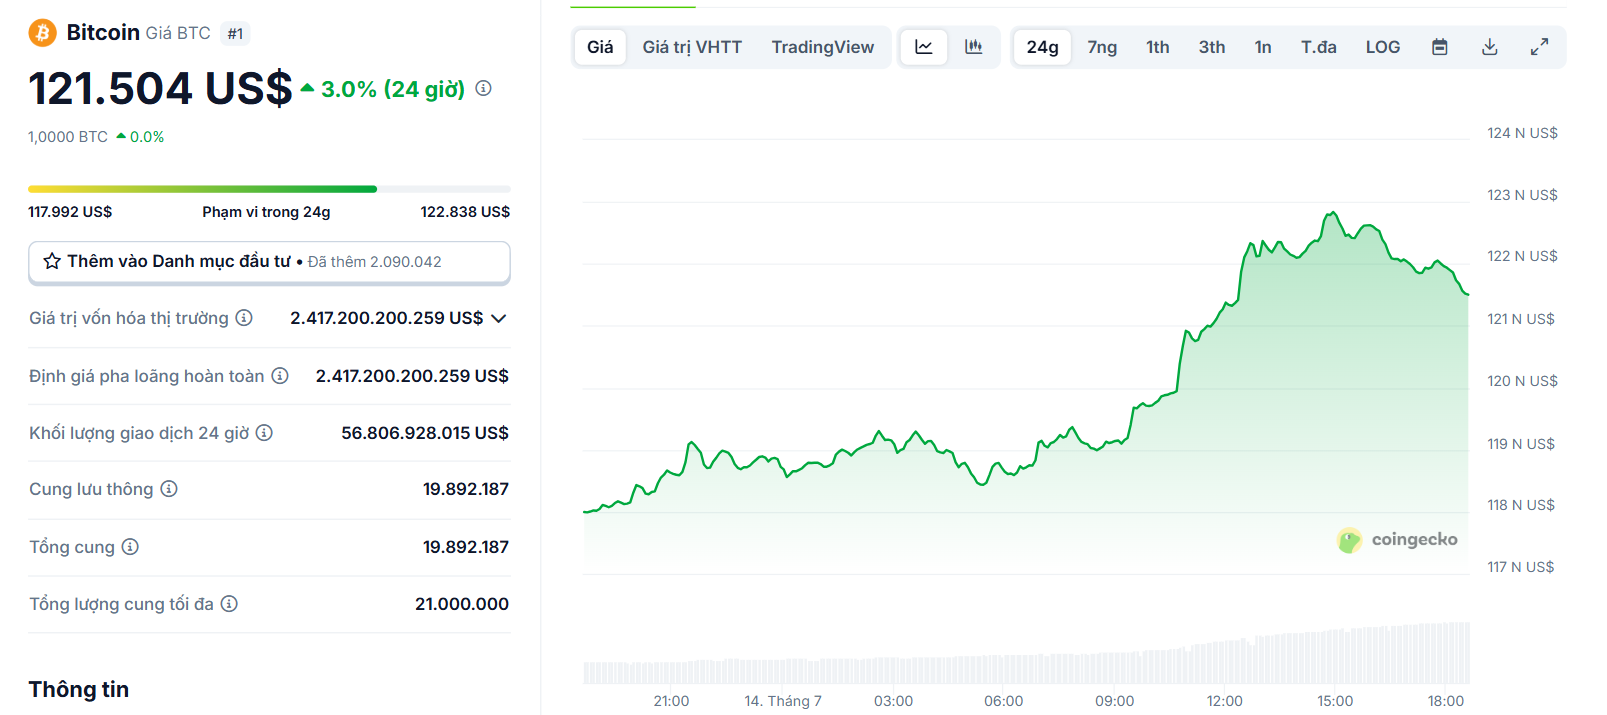Click the #1 rank badge
The height and width of the screenshot is (715, 1607).
235,34
